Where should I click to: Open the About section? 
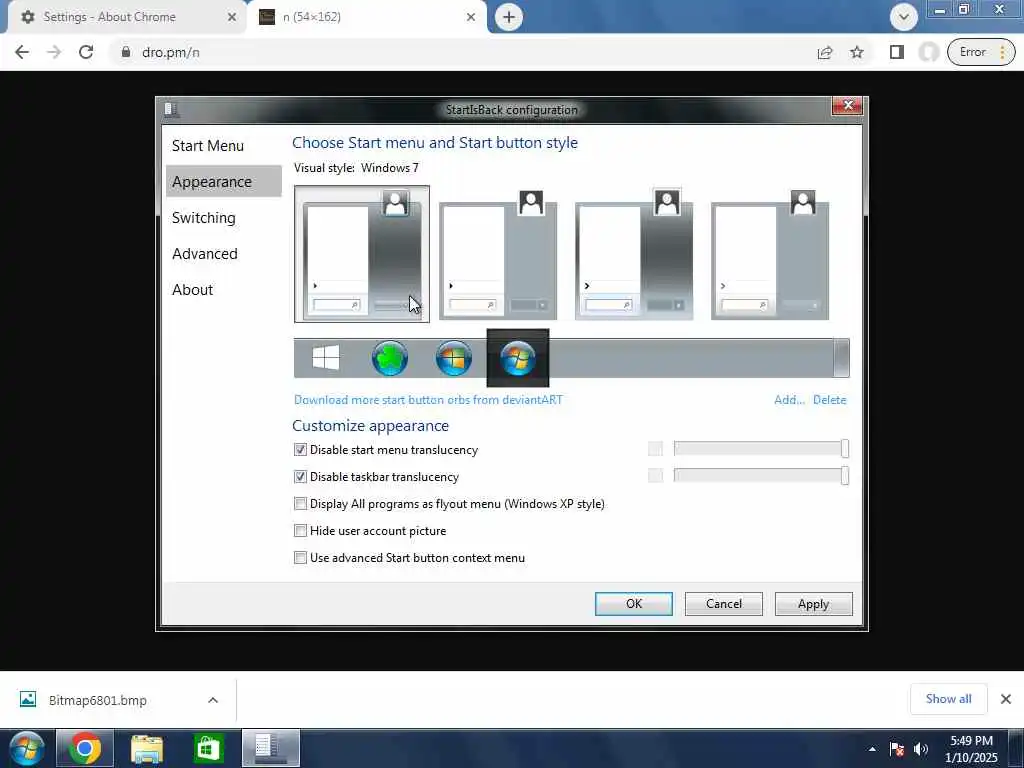pos(193,289)
